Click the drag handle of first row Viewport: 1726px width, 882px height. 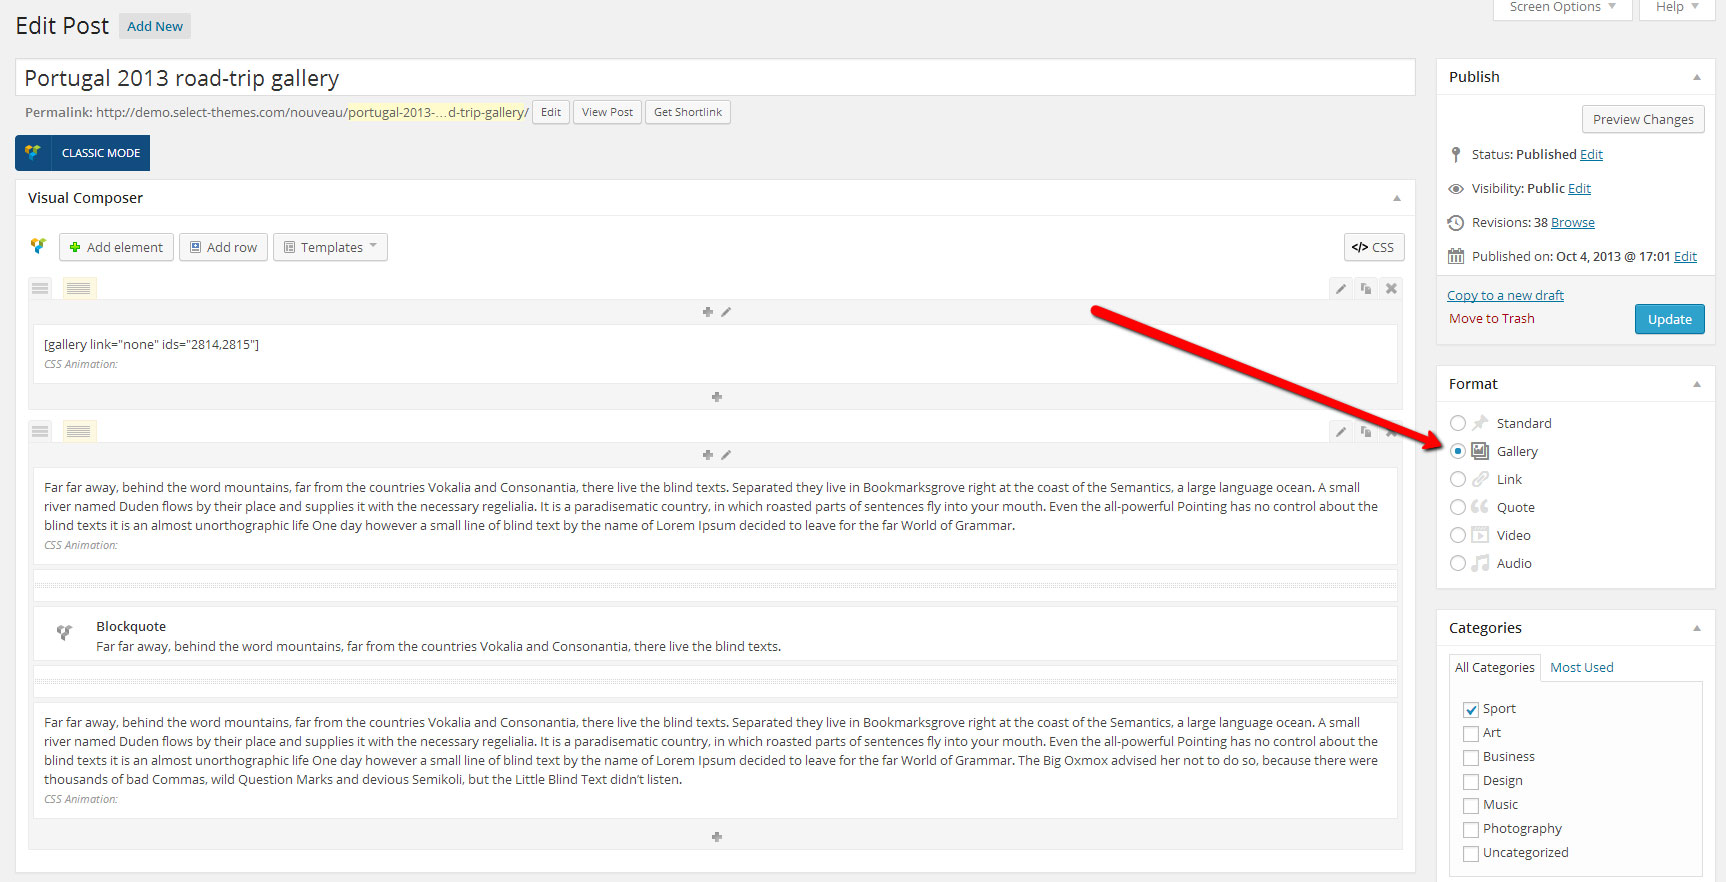[x=40, y=289]
